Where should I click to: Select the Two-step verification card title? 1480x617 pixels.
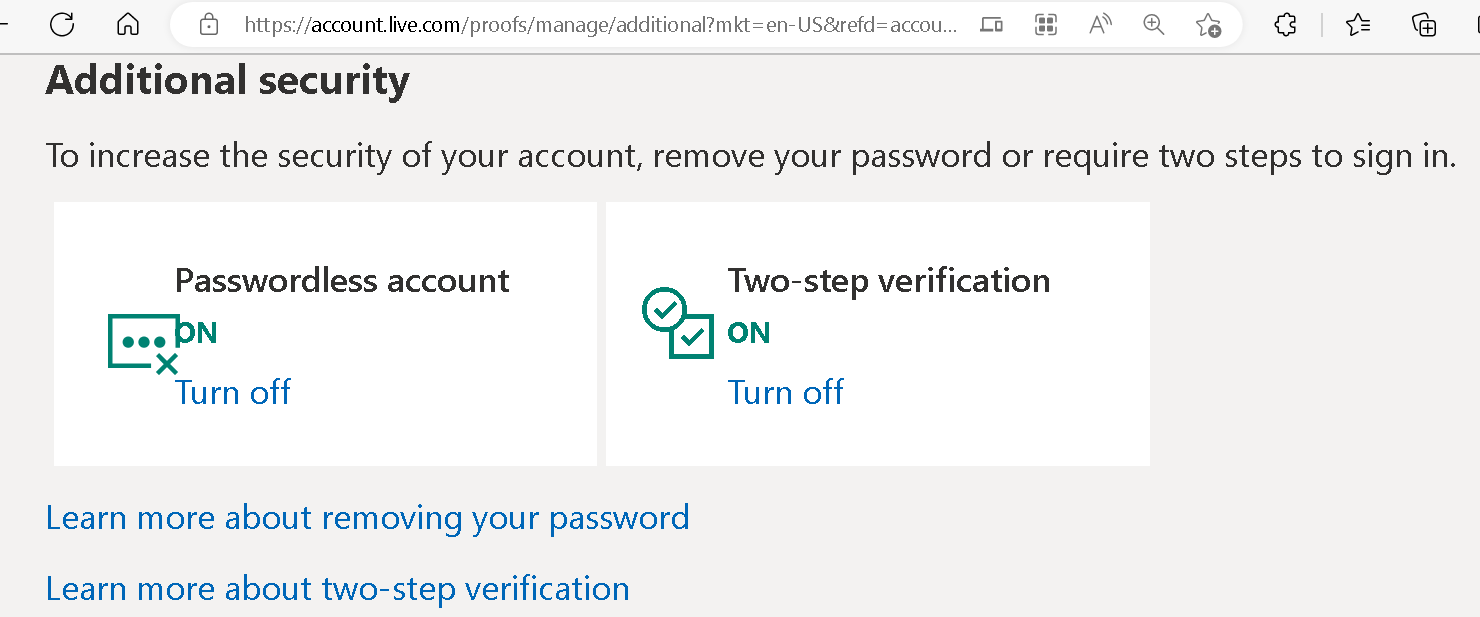(x=889, y=281)
